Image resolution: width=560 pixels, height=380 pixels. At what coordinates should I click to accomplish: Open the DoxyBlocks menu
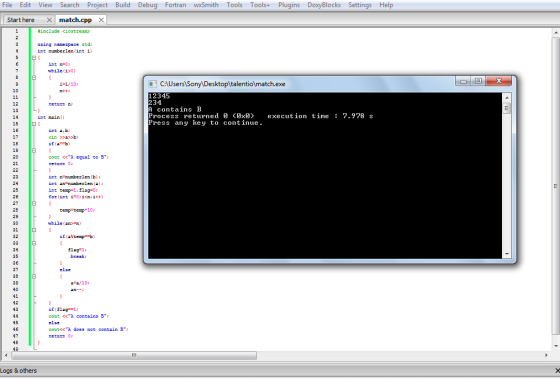tap(324, 5)
